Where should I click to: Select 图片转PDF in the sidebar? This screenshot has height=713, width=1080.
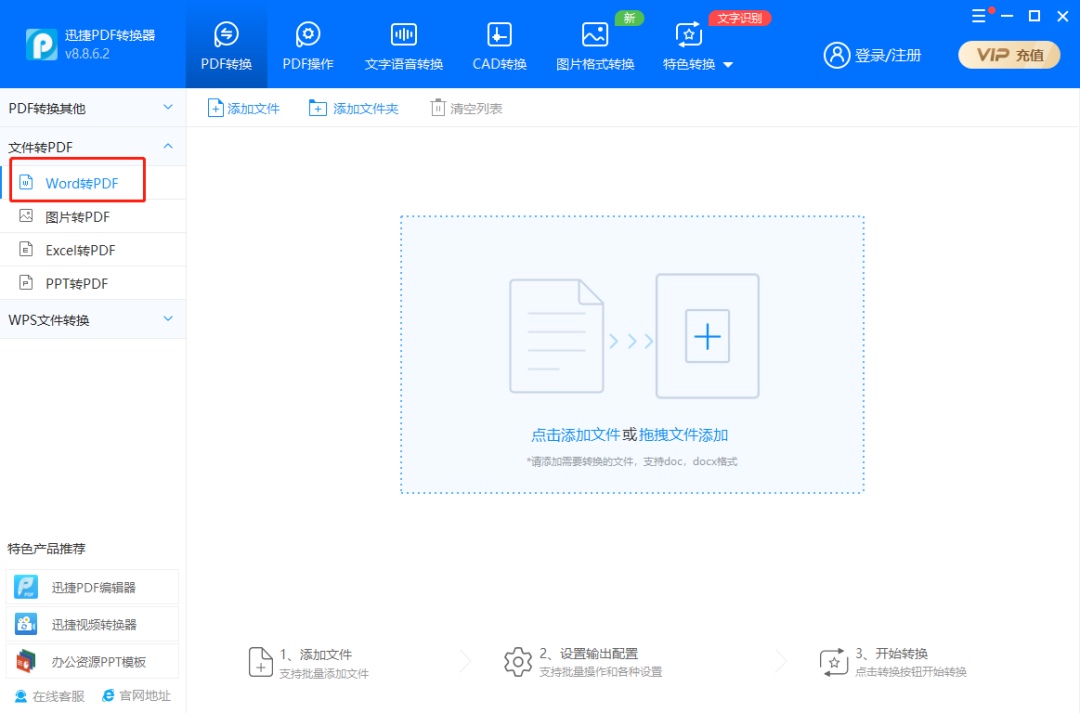[x=77, y=217]
